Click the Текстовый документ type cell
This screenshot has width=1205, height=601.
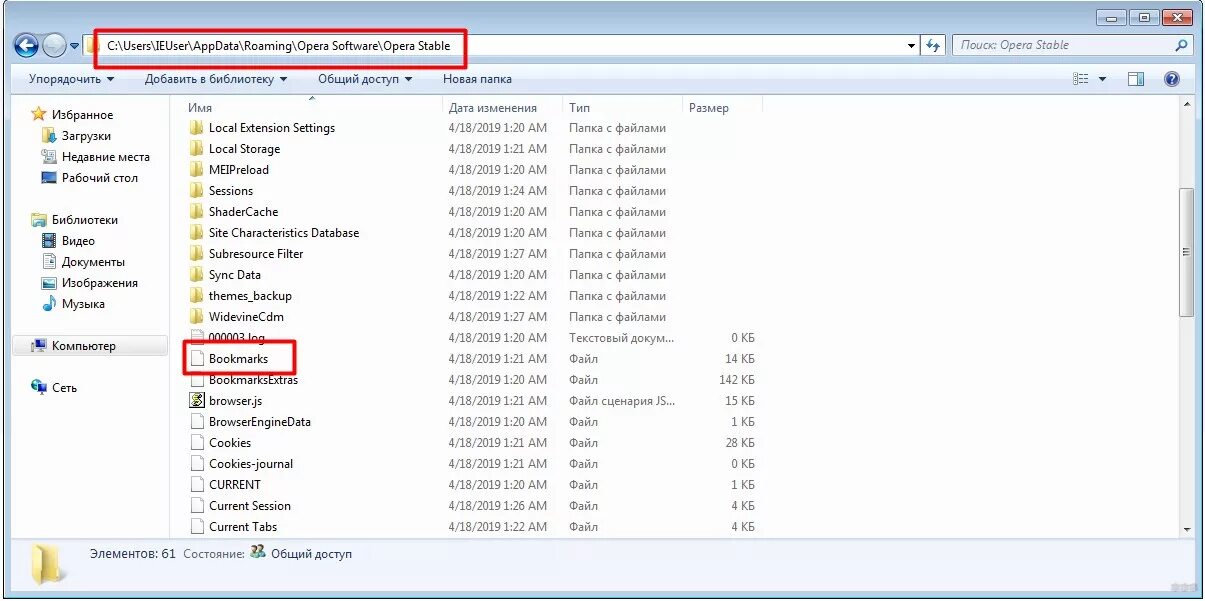619,338
